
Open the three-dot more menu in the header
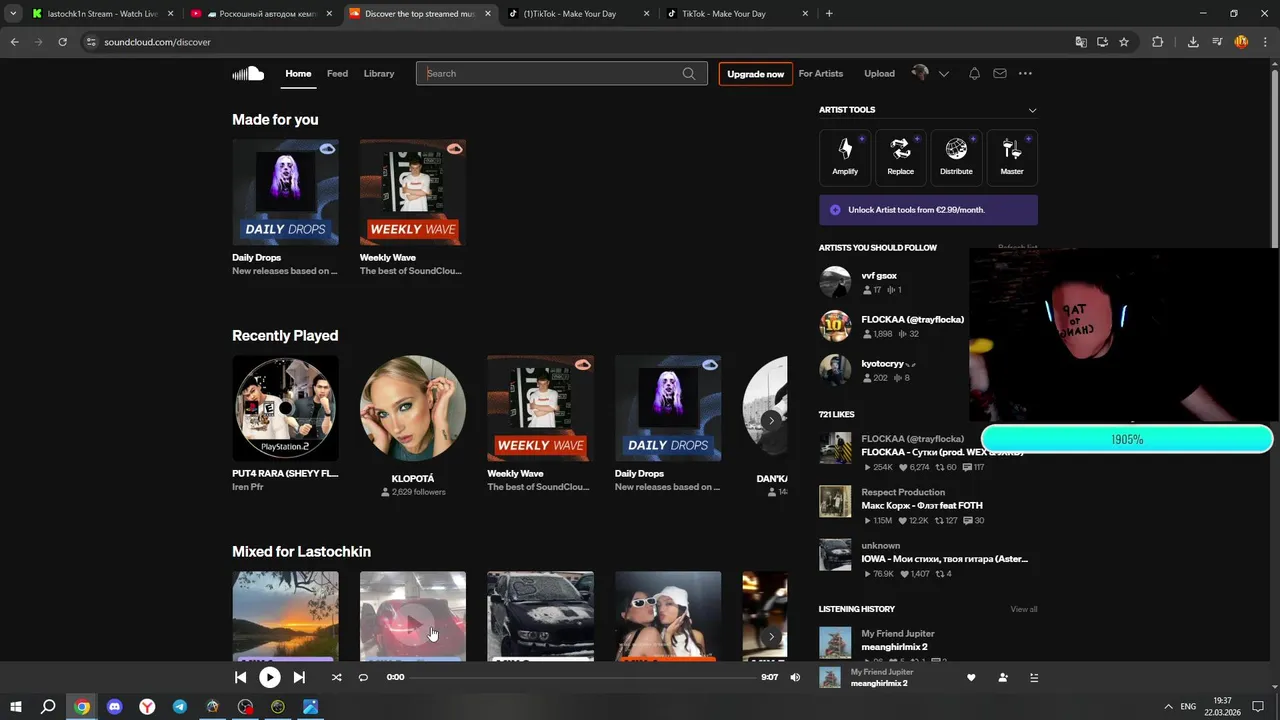(1025, 73)
